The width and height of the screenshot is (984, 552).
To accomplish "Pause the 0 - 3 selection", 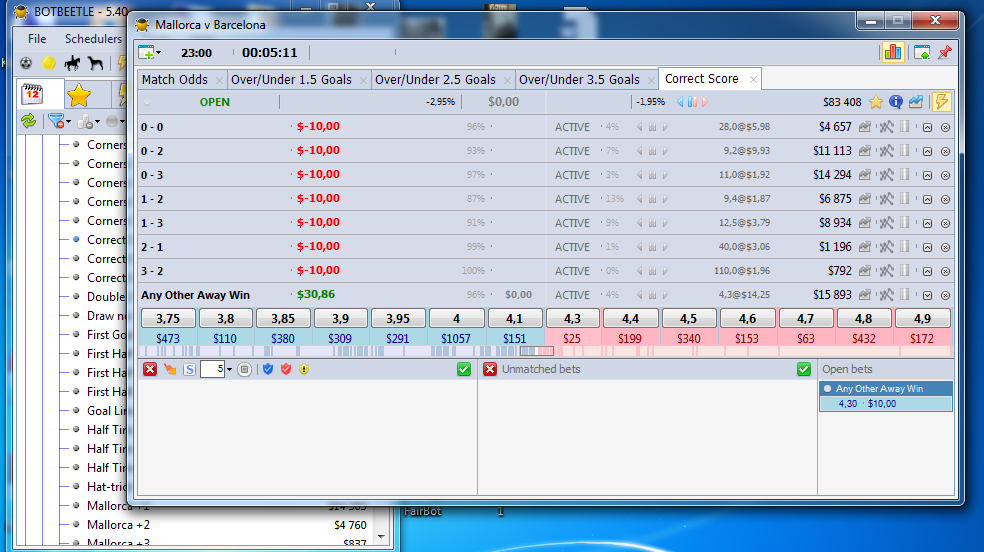I will tap(652, 175).
